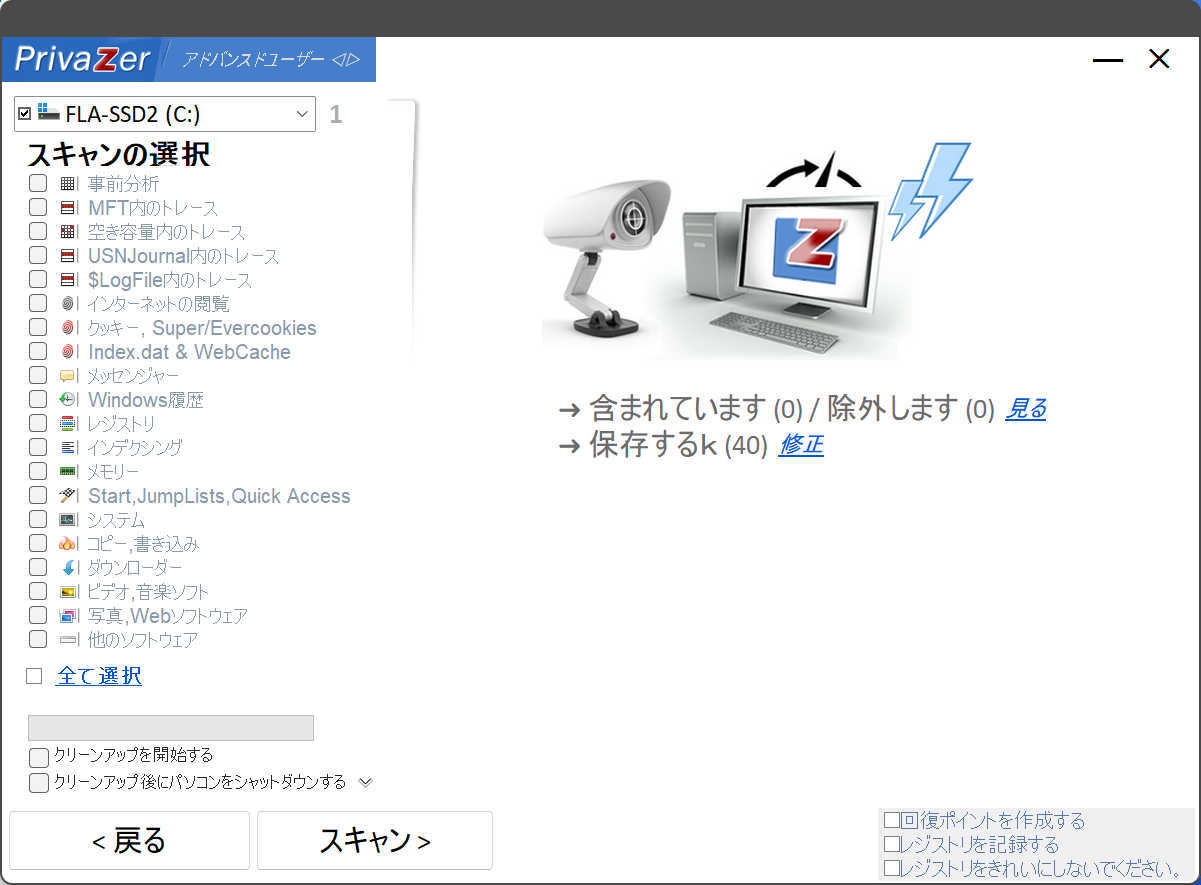The height and width of the screenshot is (885, 1201).
Task: Click the インデクシング icon
Action: pyautogui.click(x=68, y=448)
